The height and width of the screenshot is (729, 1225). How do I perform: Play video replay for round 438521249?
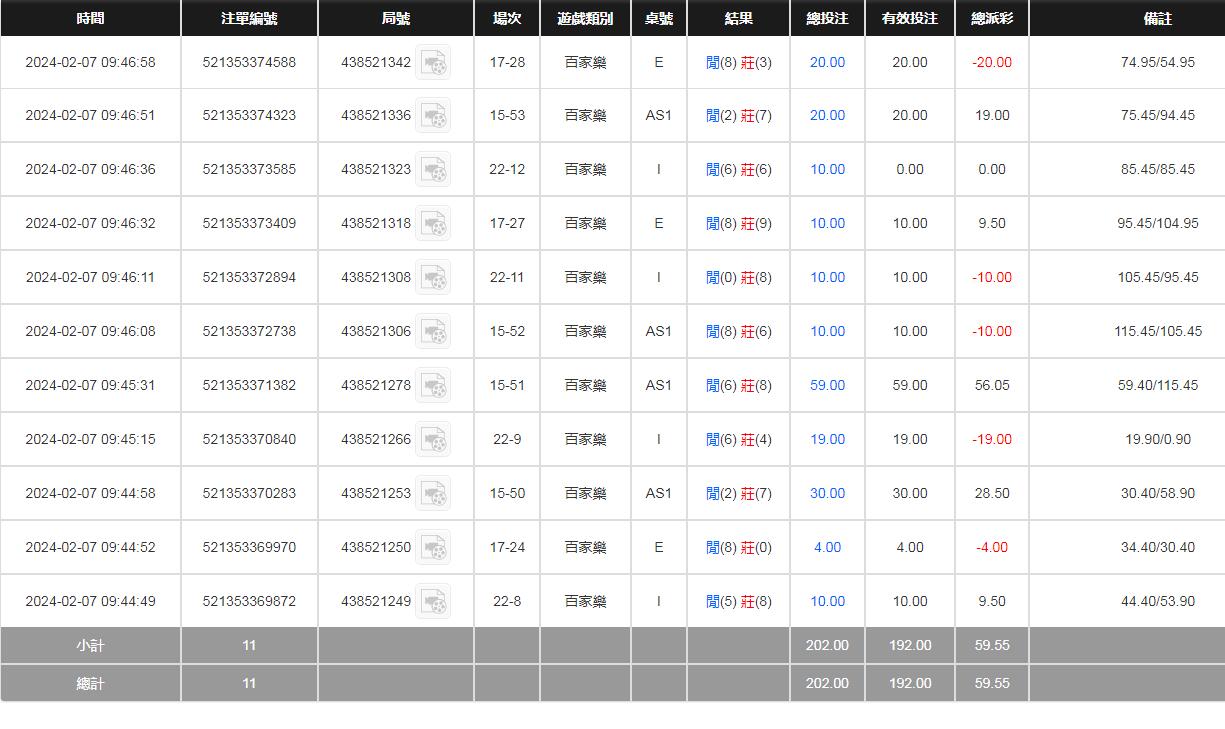point(433,602)
